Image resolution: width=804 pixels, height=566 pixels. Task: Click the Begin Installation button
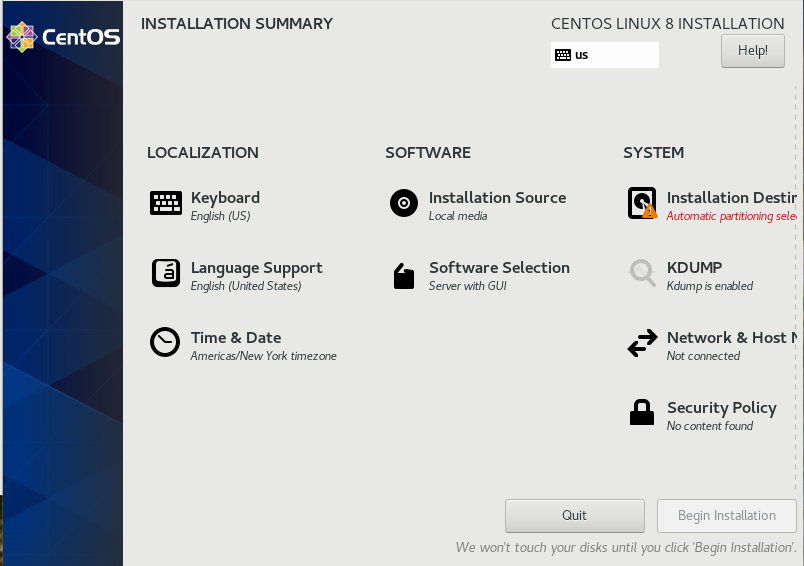727,516
